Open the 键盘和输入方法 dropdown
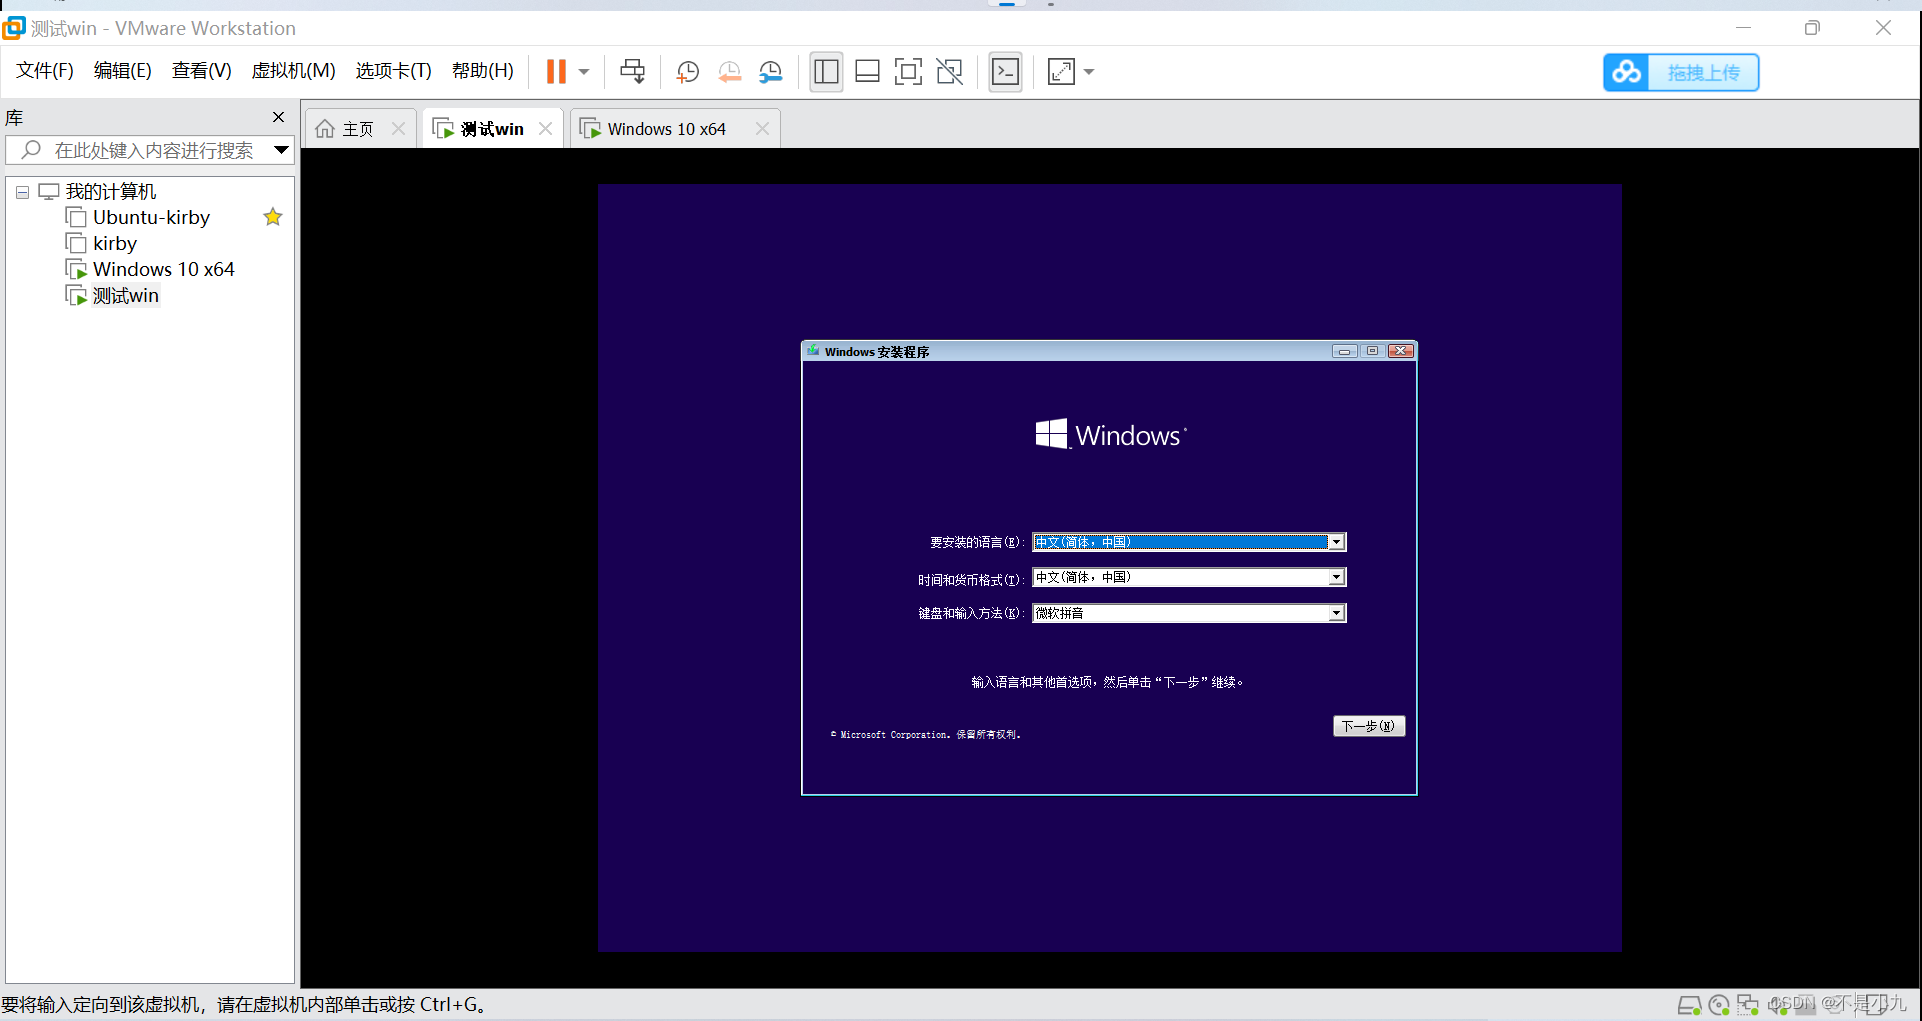Viewport: 1922px width, 1021px height. point(1336,613)
